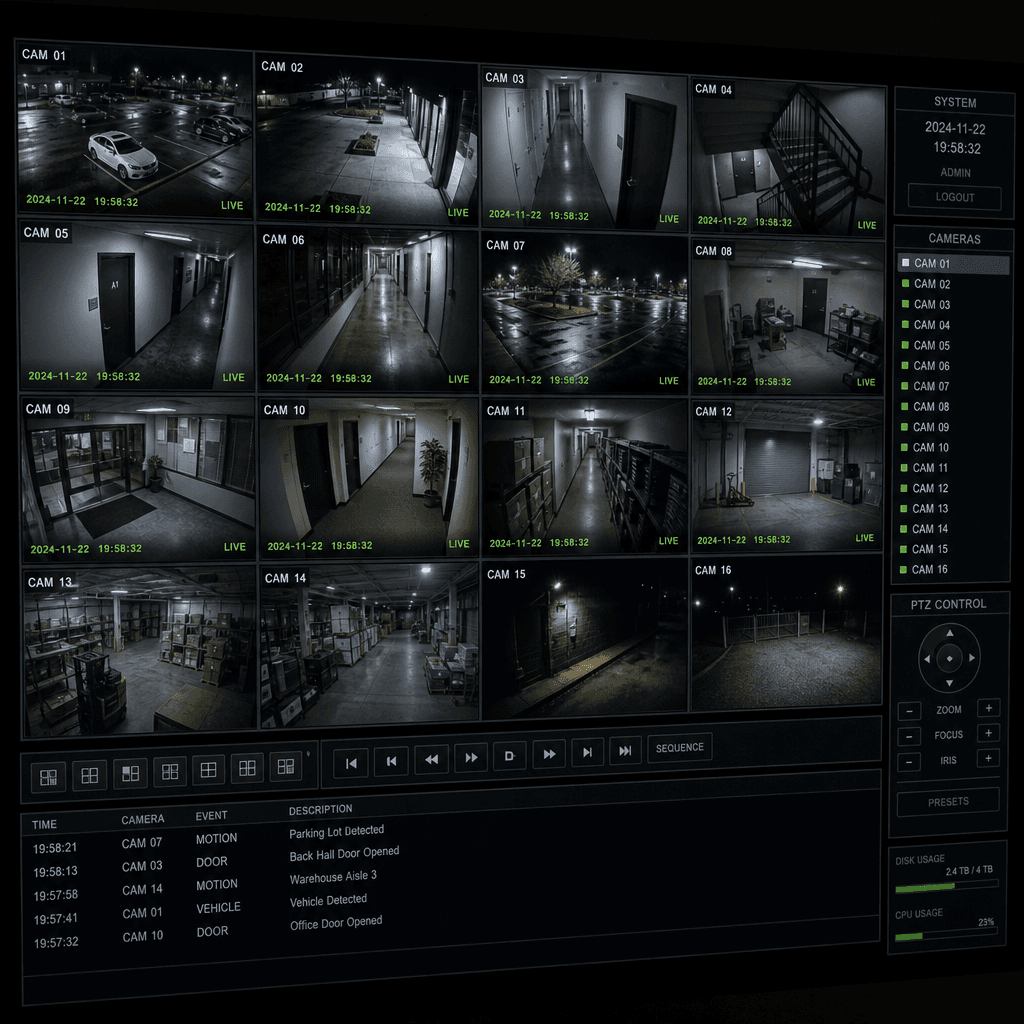Toggle CAM 09 in the cameras list

tap(953, 427)
